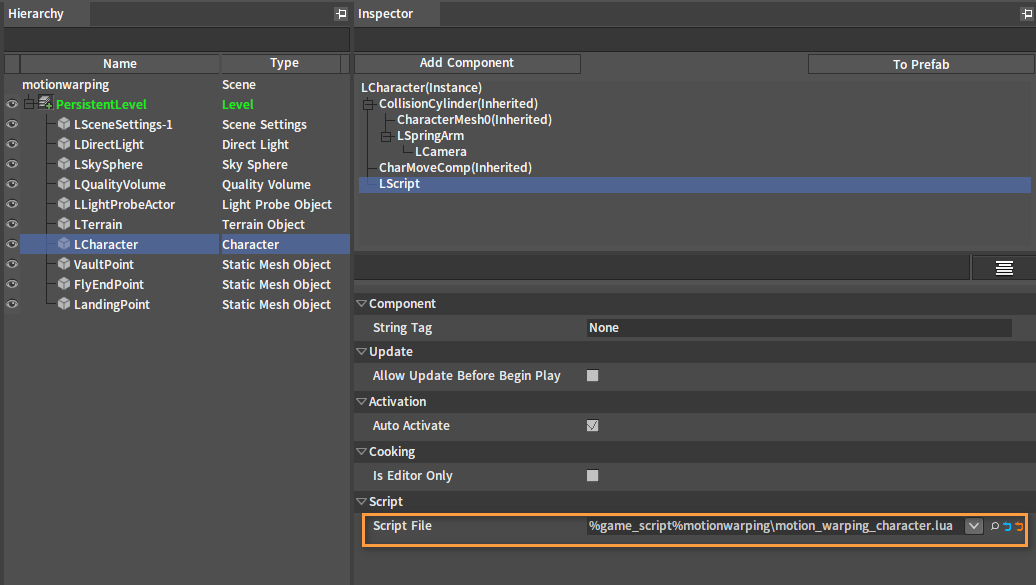This screenshot has width=1036, height=585.
Task: Click the PersistentLevel level icon
Action: pos(45,102)
